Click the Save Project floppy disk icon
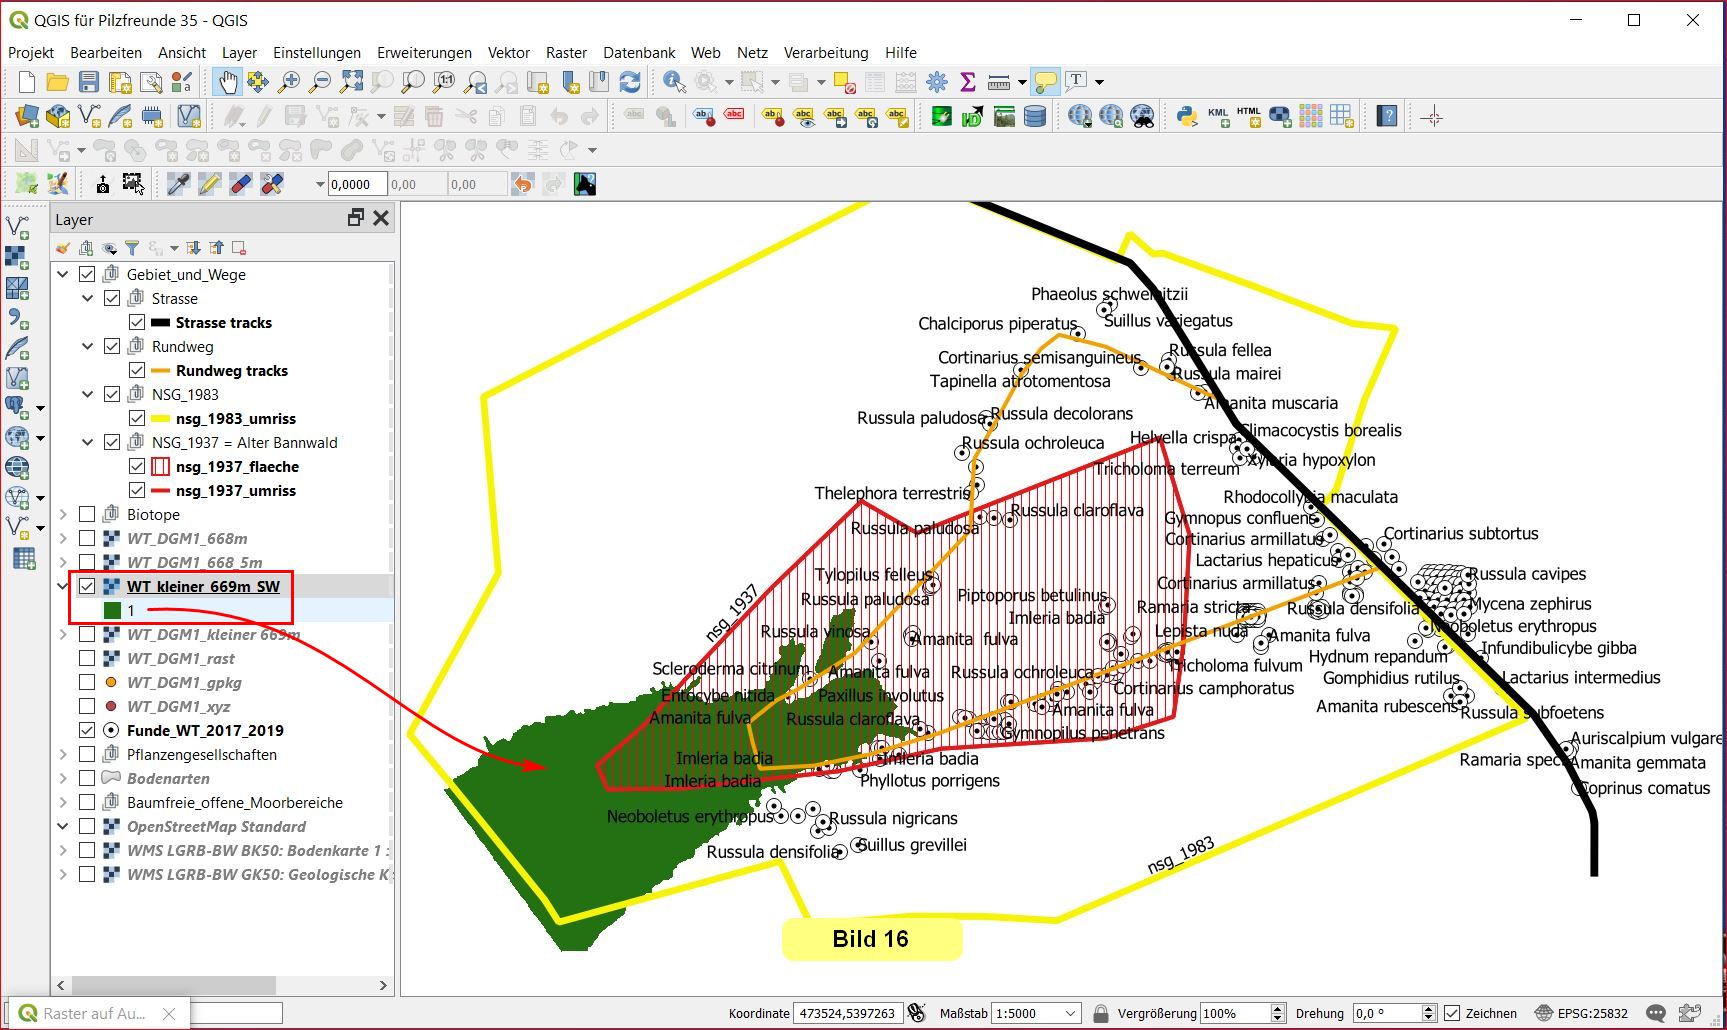 tap(89, 82)
